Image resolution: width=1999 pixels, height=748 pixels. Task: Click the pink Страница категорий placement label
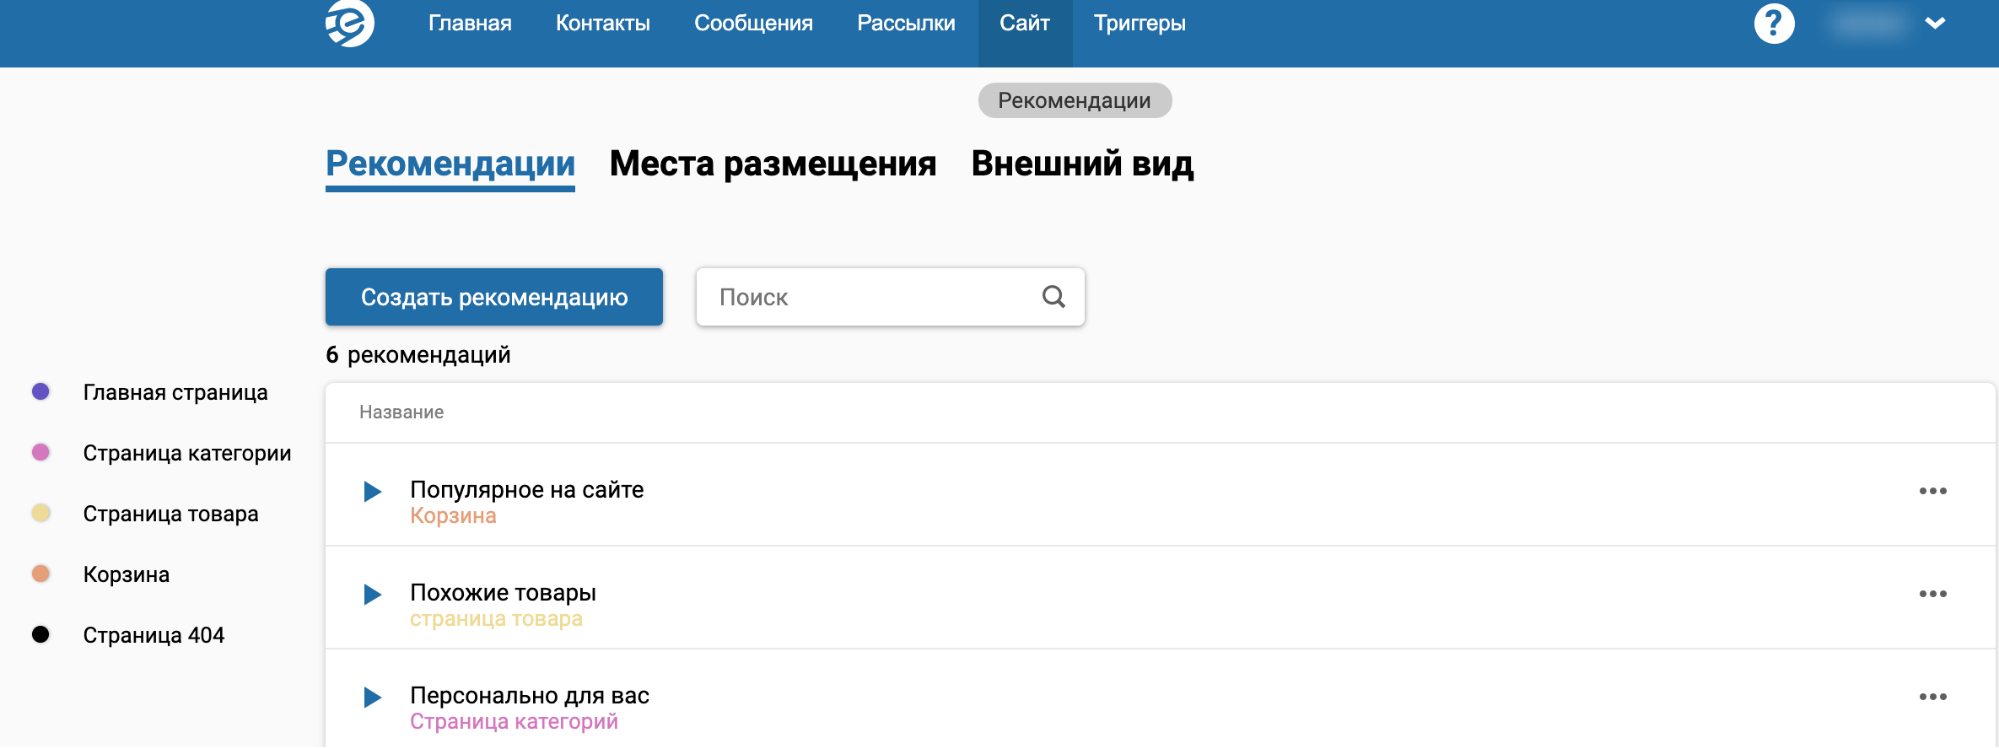[514, 722]
